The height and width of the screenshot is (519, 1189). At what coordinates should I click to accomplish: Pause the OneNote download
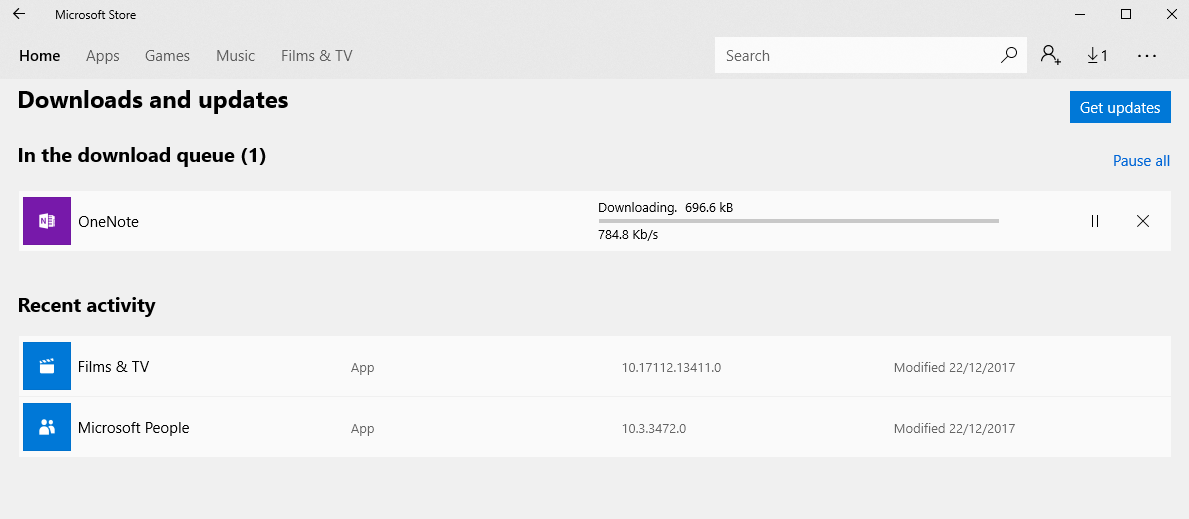tap(1095, 221)
